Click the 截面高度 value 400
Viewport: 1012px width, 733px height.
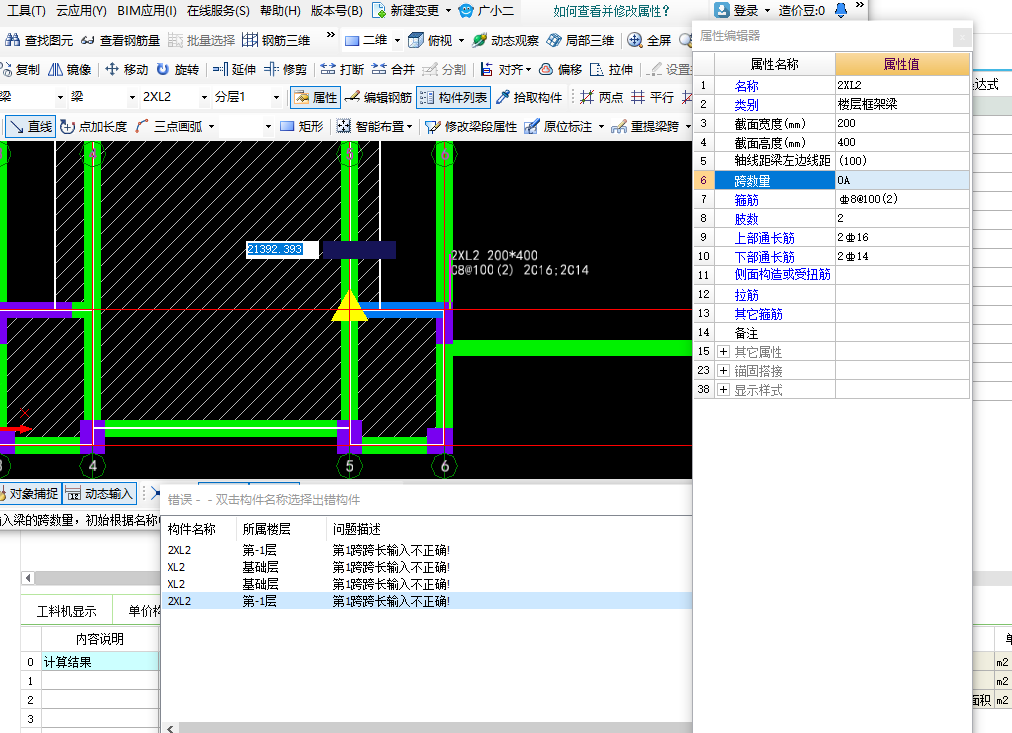pyautogui.click(x=902, y=142)
